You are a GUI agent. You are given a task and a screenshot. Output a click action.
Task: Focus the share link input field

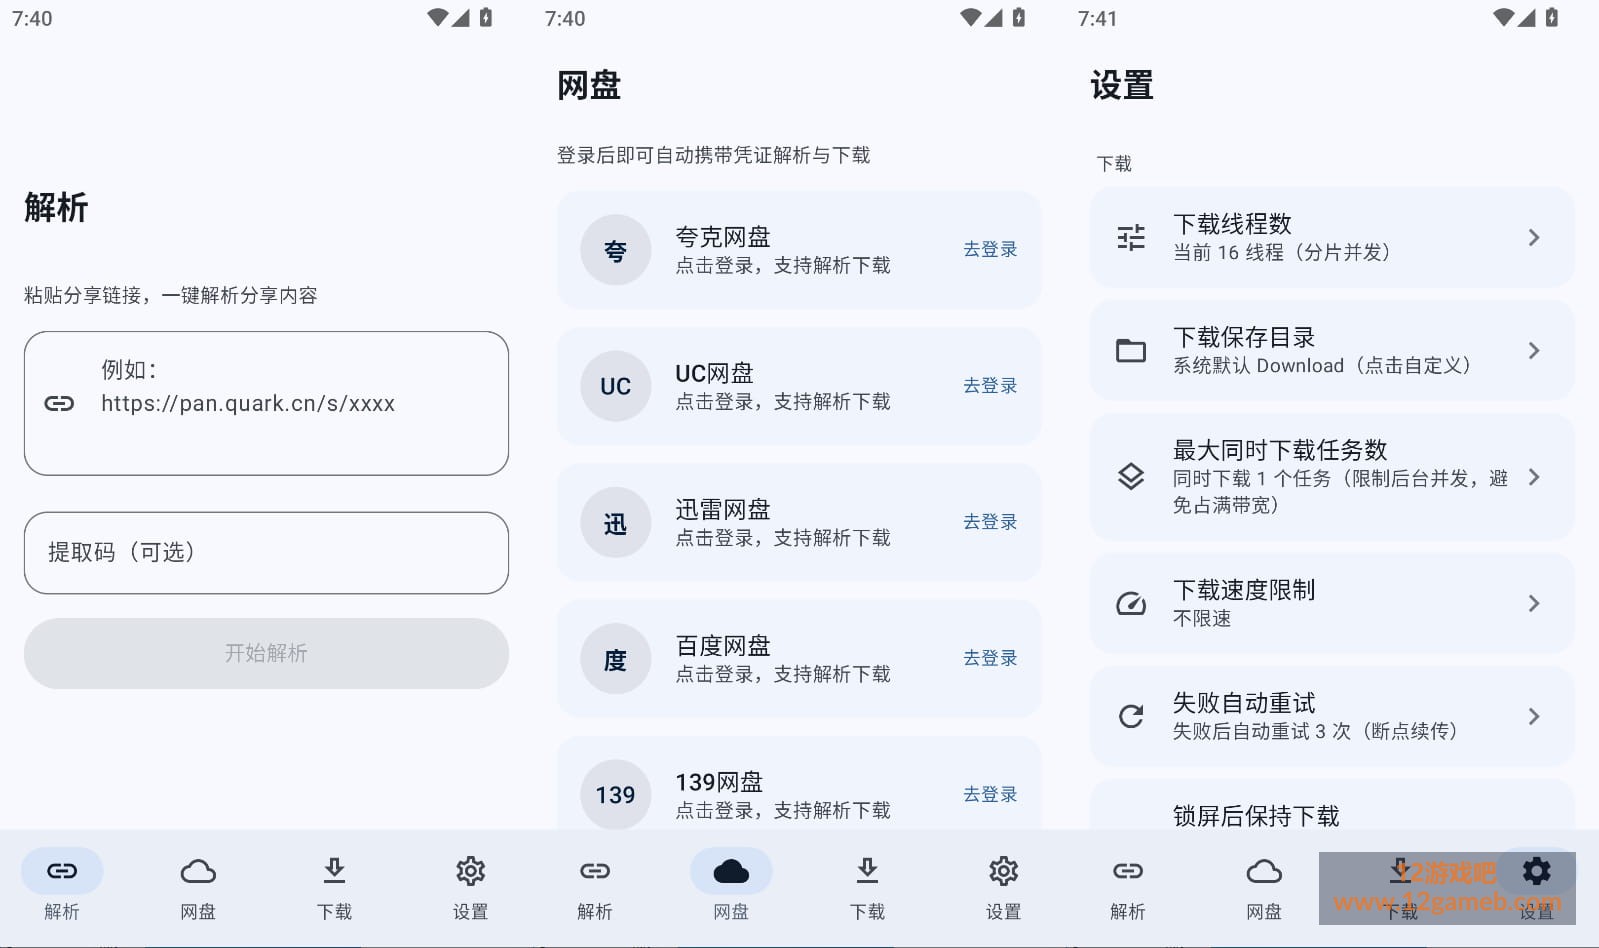(x=266, y=403)
